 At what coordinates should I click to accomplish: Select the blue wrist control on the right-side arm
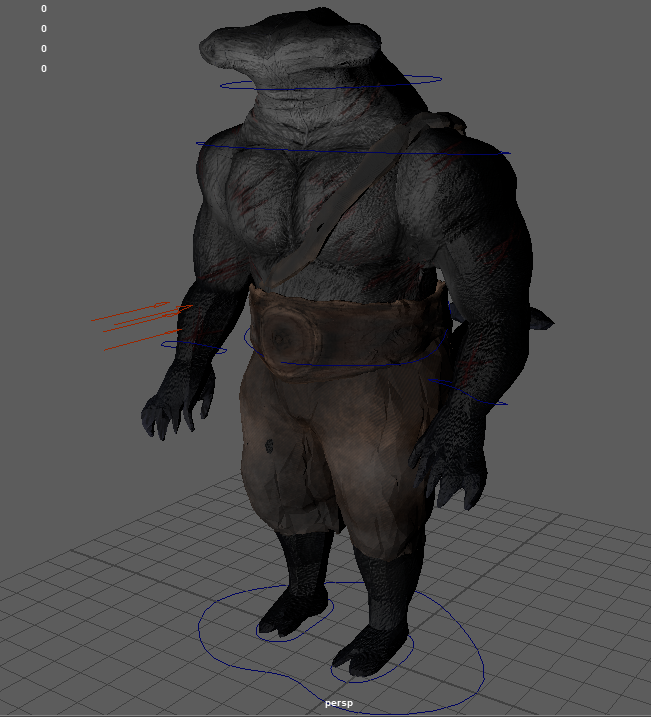click(490, 402)
